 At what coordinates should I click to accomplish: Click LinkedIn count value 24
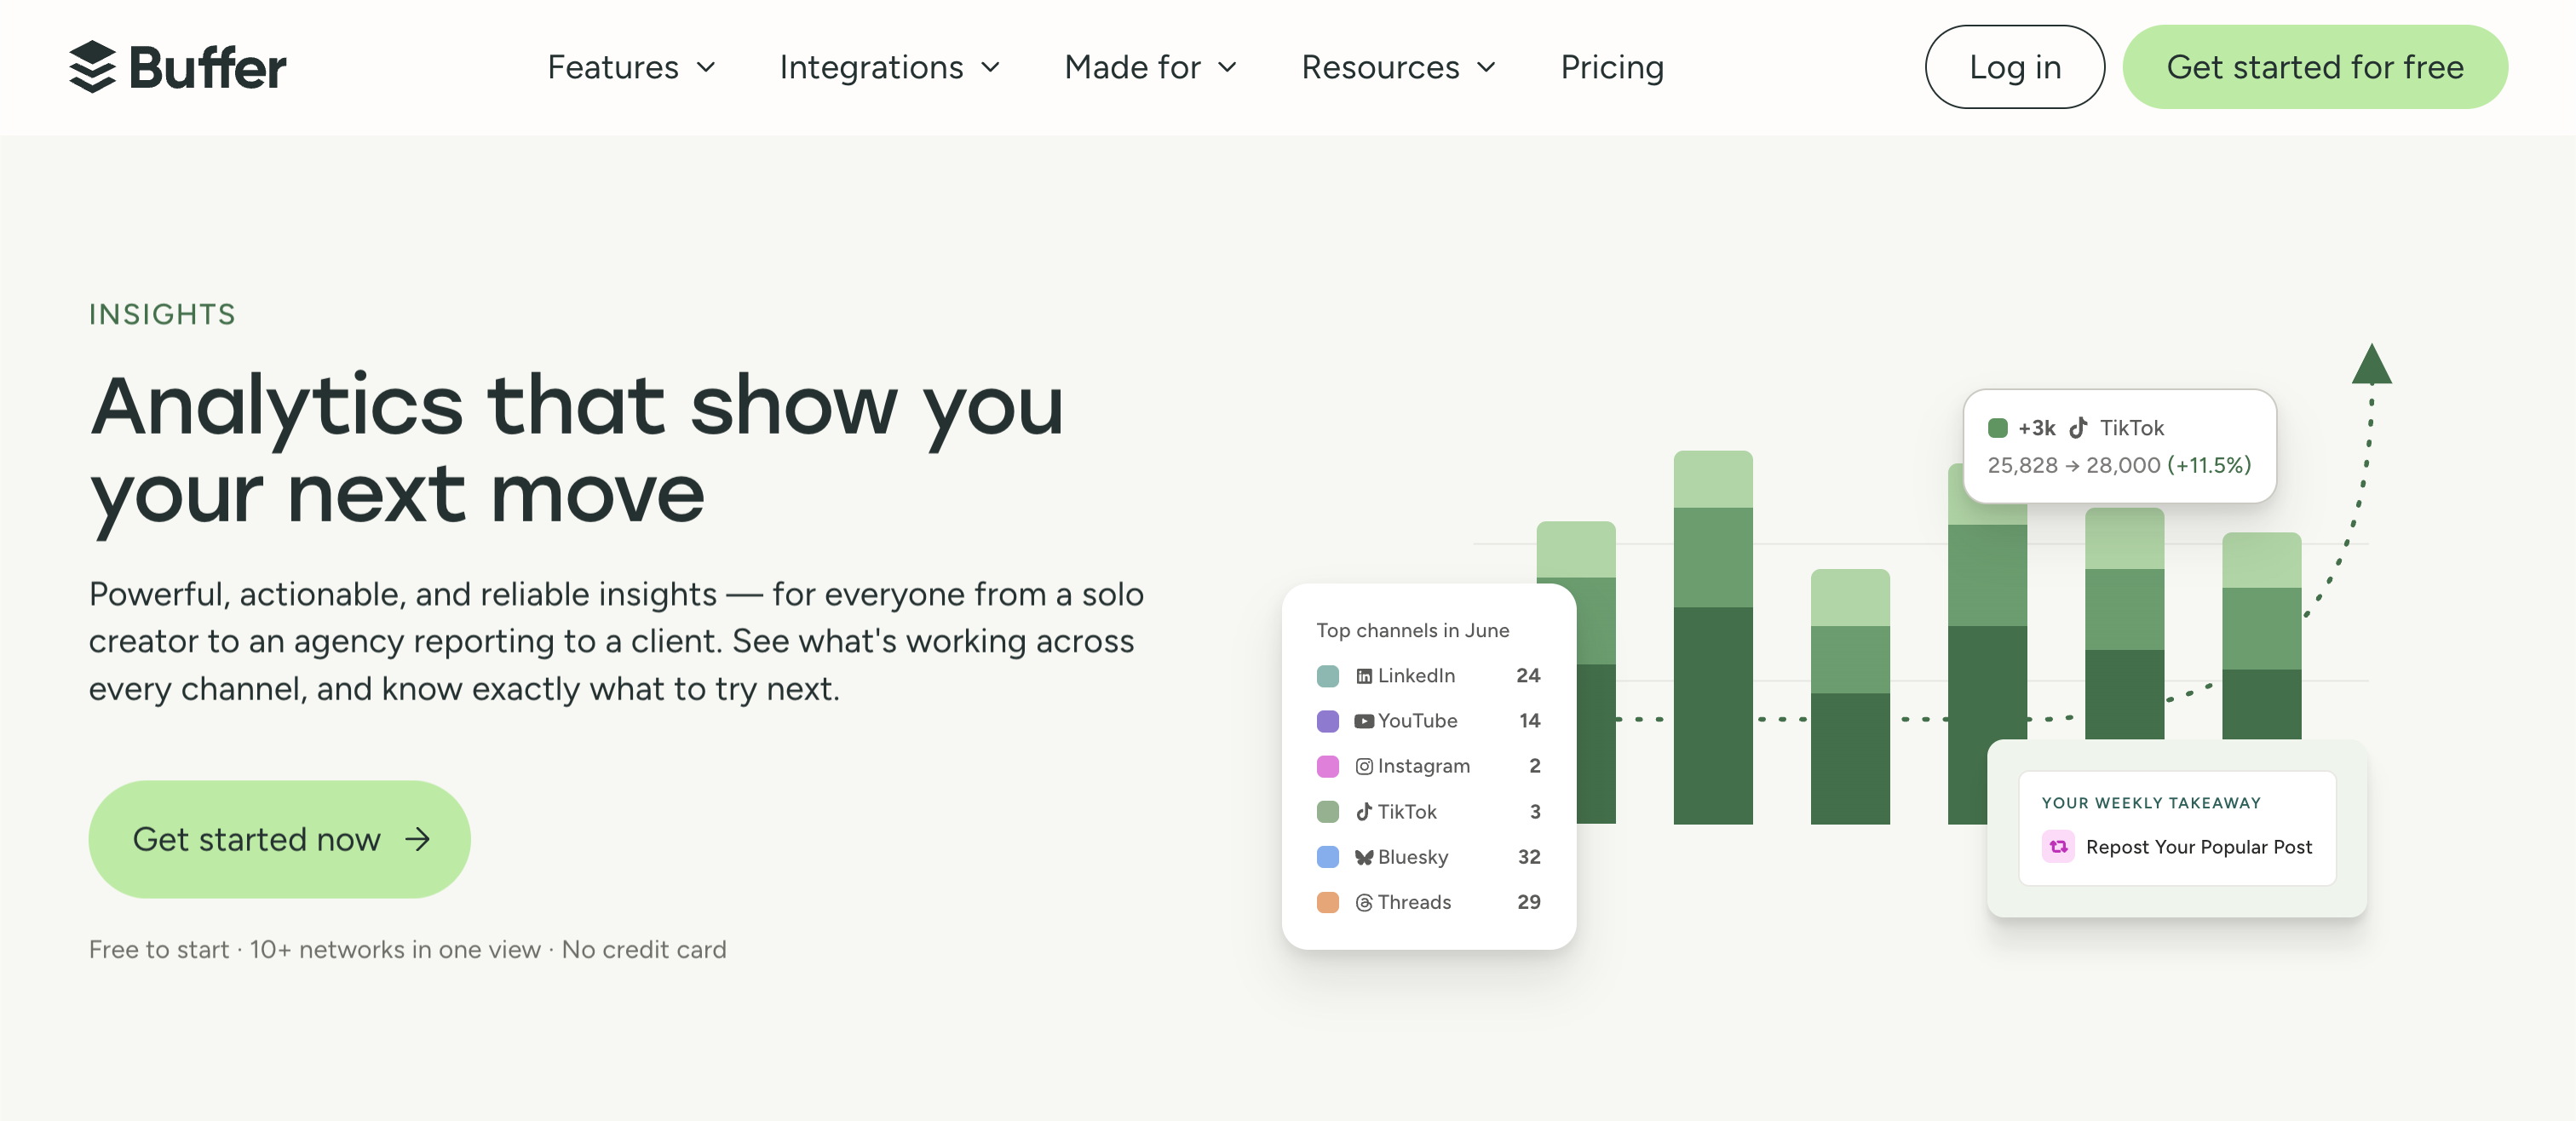click(x=1528, y=676)
